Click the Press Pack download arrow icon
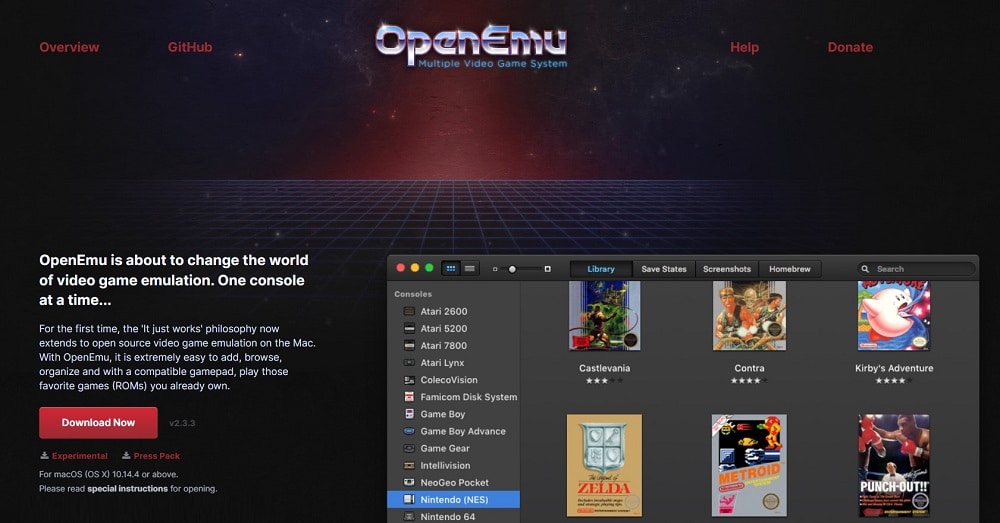This screenshot has height=523, width=1000. [126, 455]
